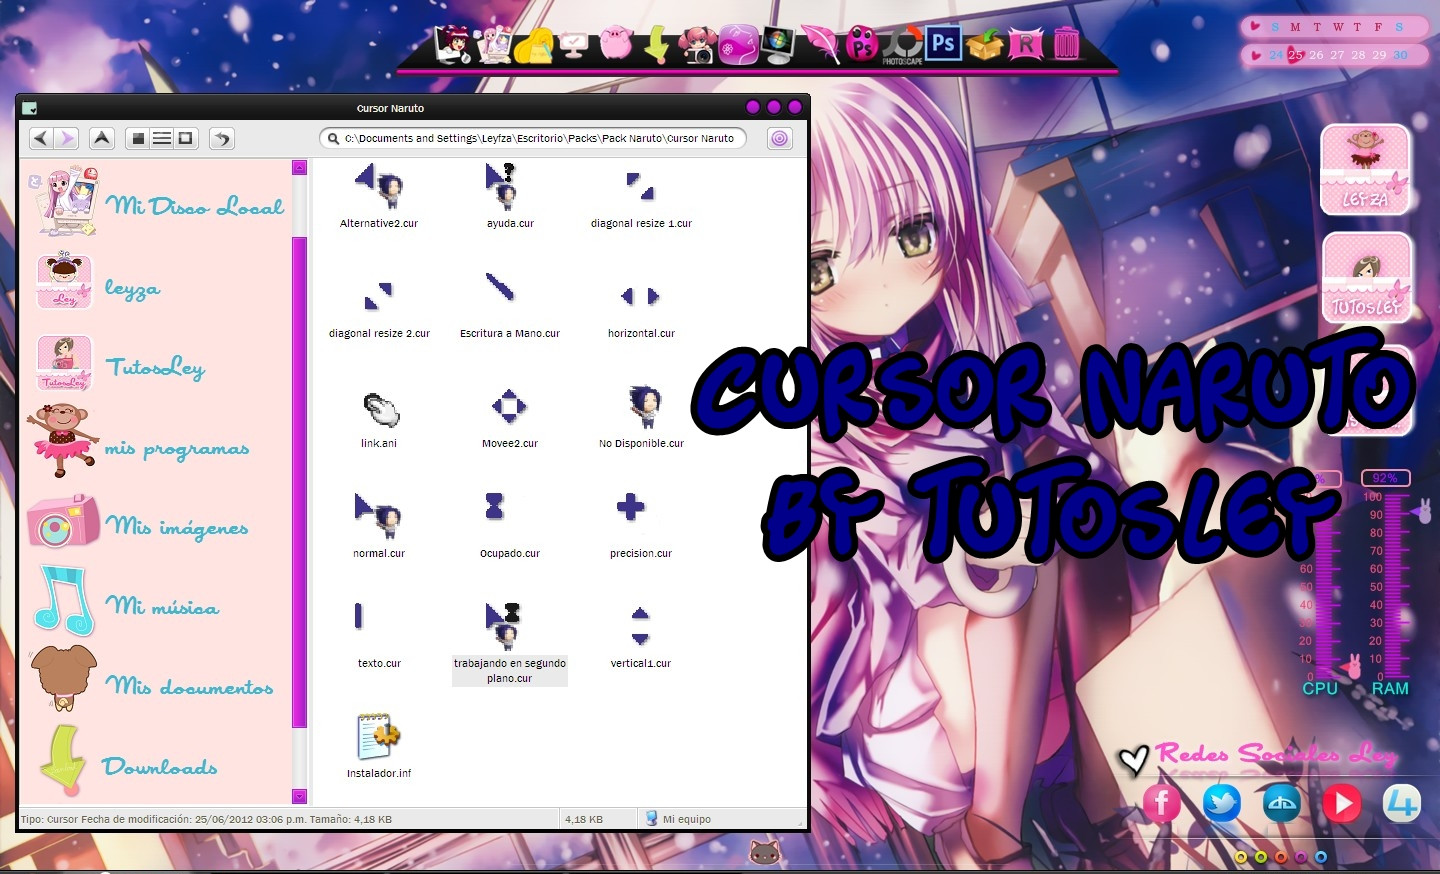Select texto.cur file
The width and height of the screenshot is (1440, 874).
[379, 636]
